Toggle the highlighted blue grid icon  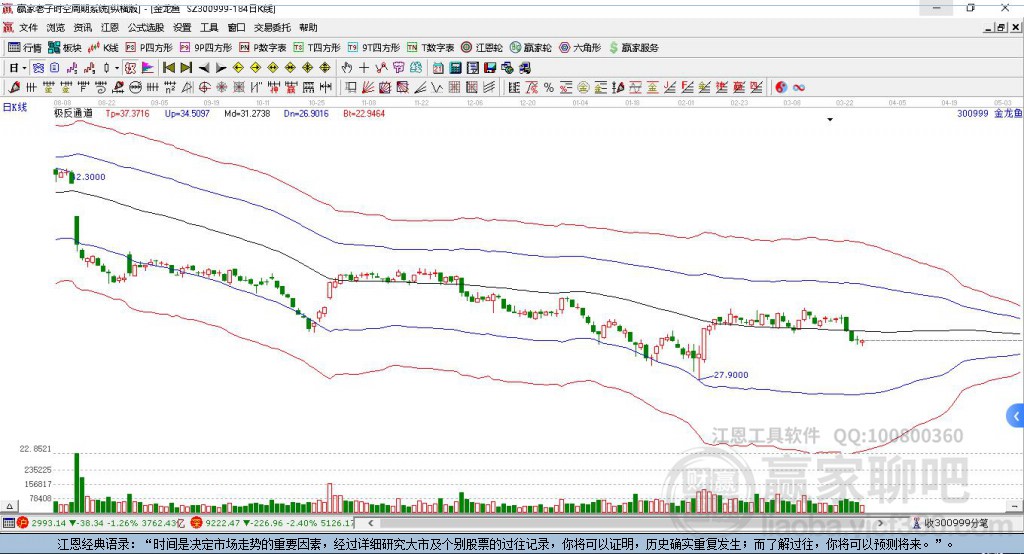(38, 68)
